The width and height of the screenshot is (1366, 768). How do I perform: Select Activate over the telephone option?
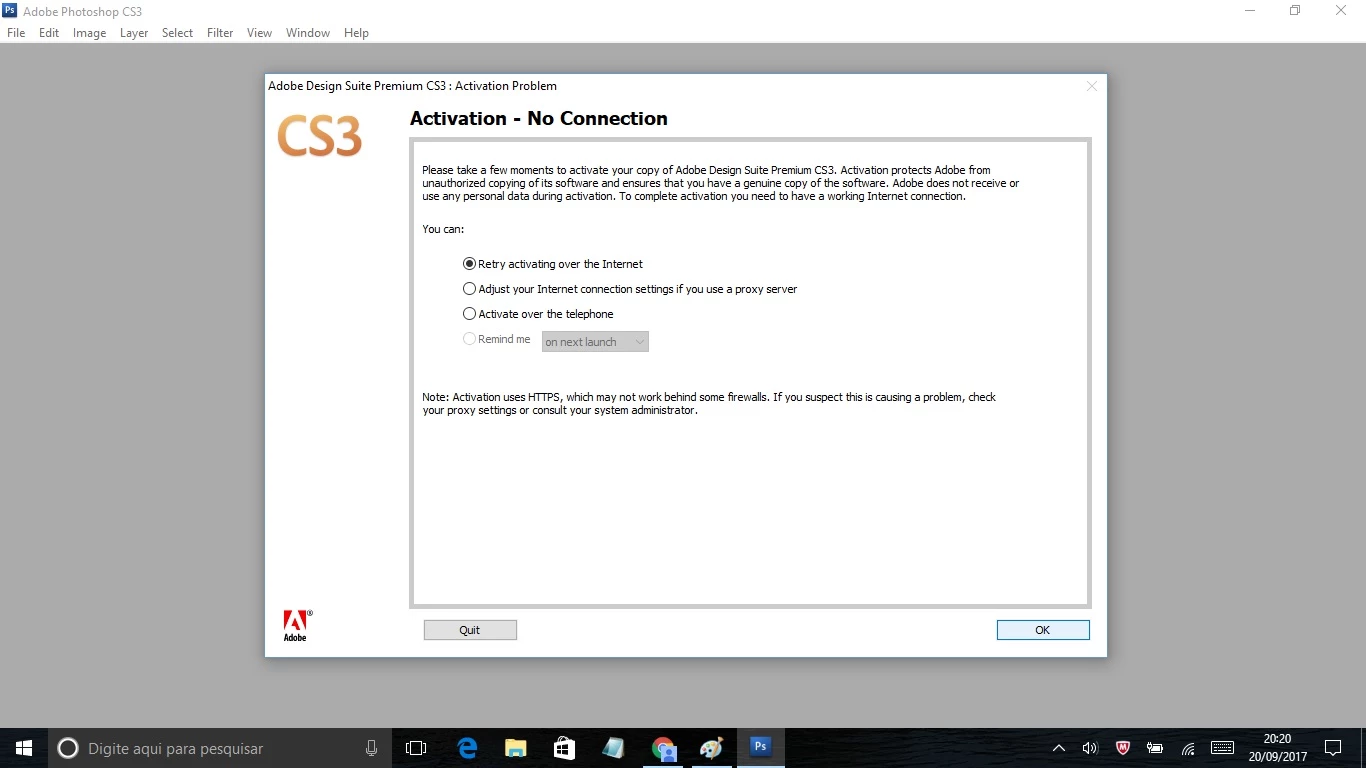coord(538,314)
